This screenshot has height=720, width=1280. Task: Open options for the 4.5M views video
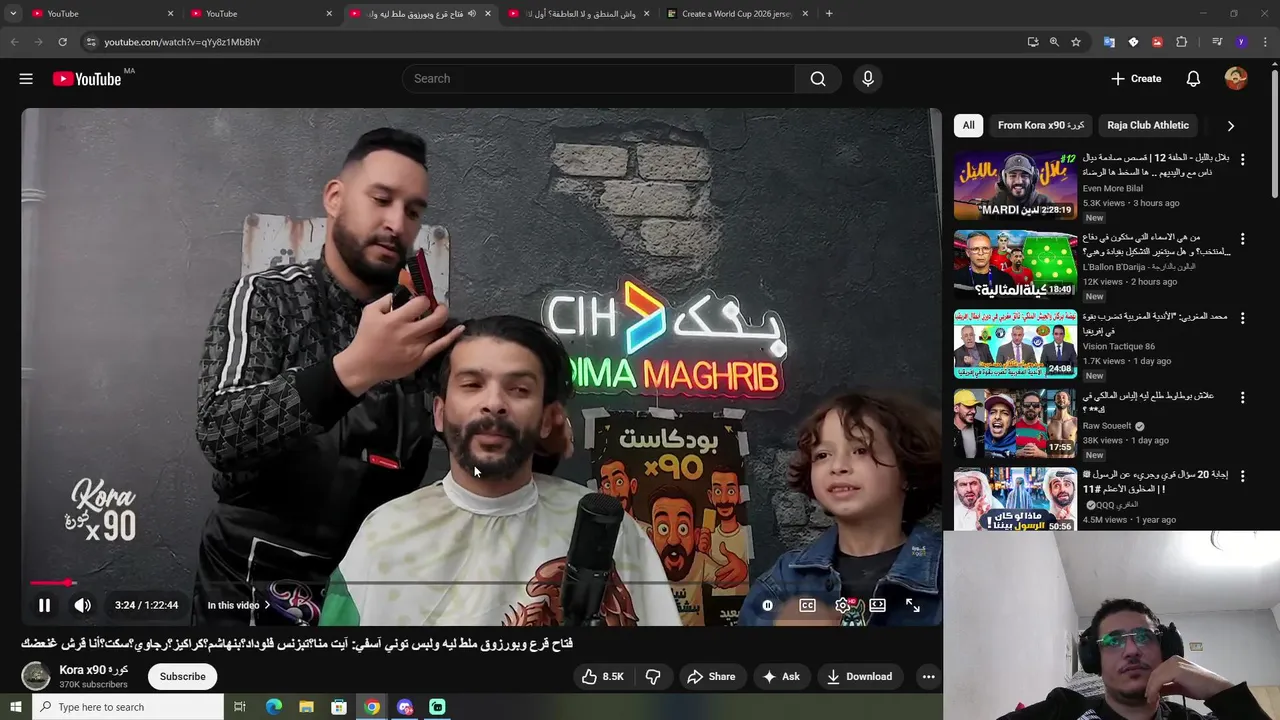pos(1242,476)
